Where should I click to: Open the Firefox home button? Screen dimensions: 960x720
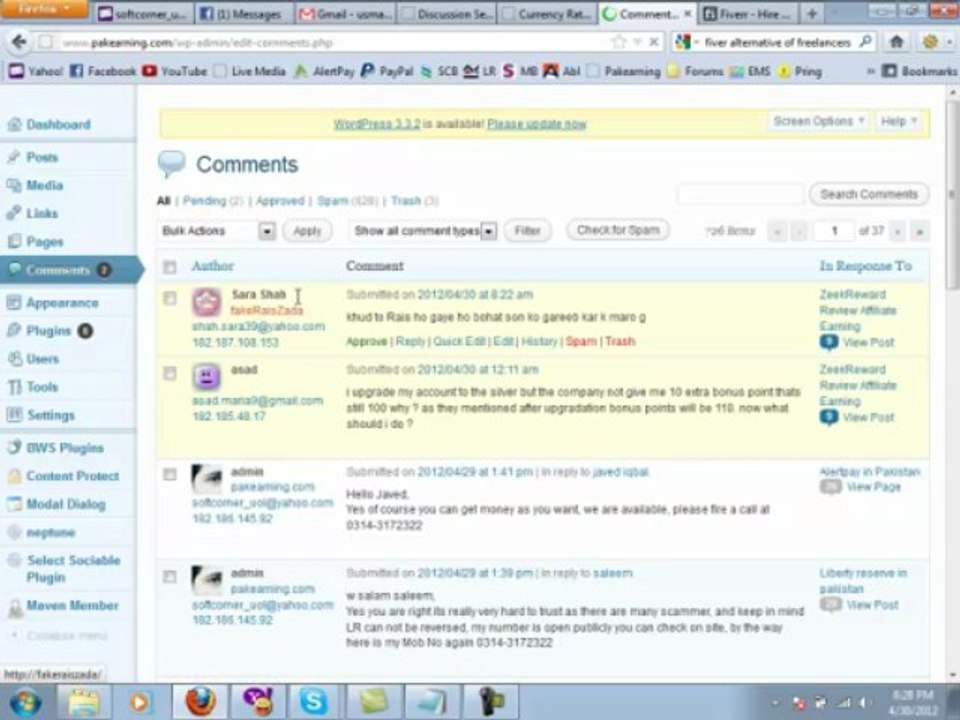click(897, 42)
